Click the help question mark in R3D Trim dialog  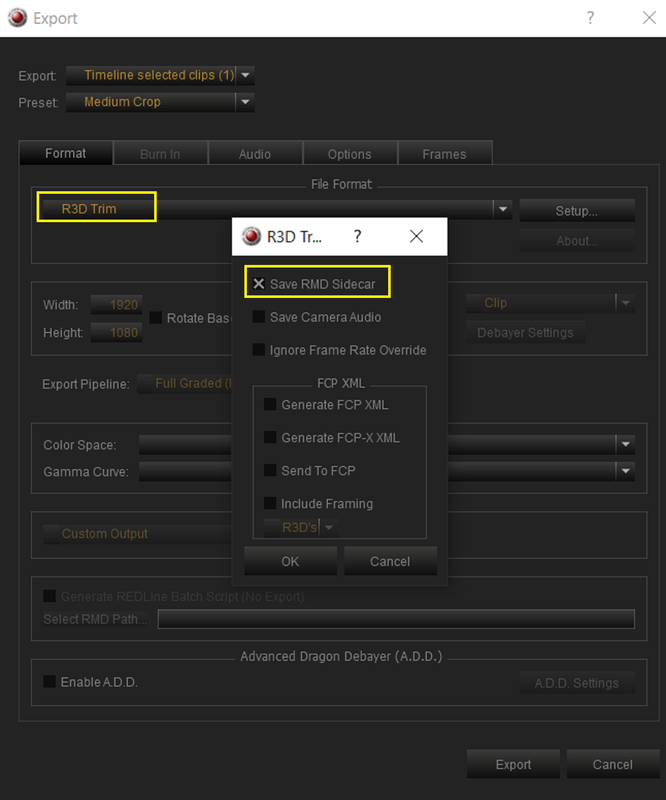click(x=357, y=236)
